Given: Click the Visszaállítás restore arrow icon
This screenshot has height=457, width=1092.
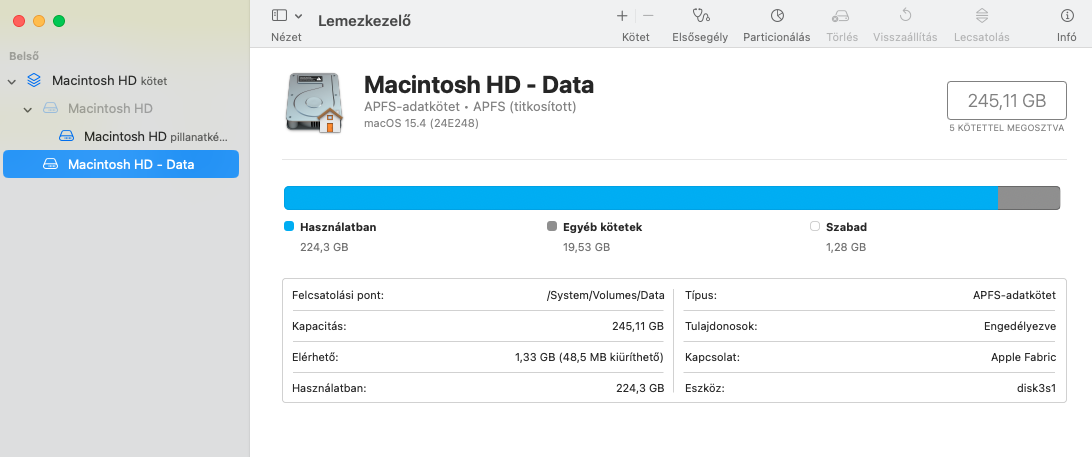Looking at the screenshot, I should [905, 15].
